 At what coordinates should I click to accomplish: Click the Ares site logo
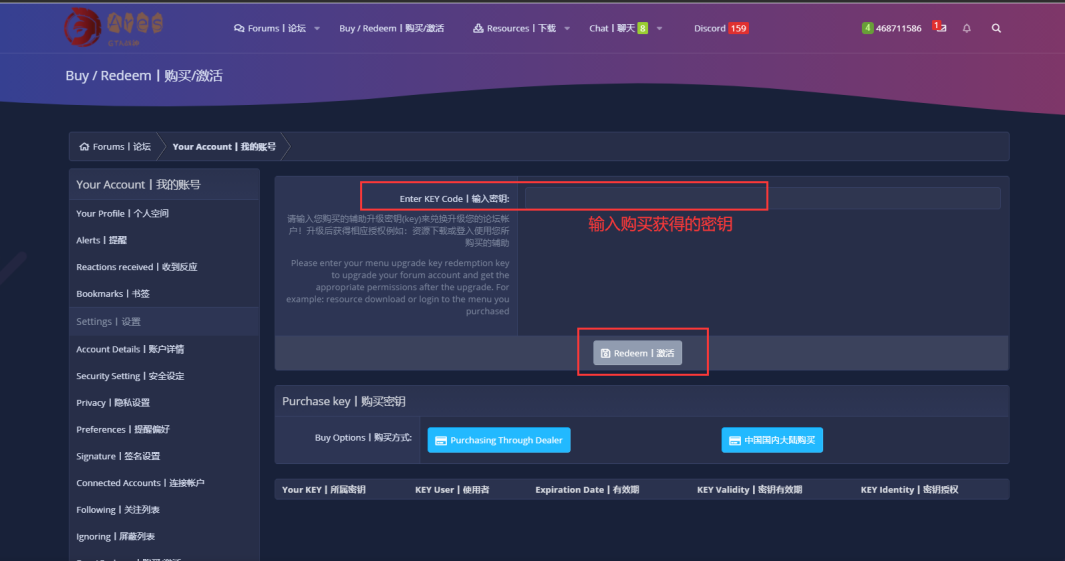pos(113,27)
